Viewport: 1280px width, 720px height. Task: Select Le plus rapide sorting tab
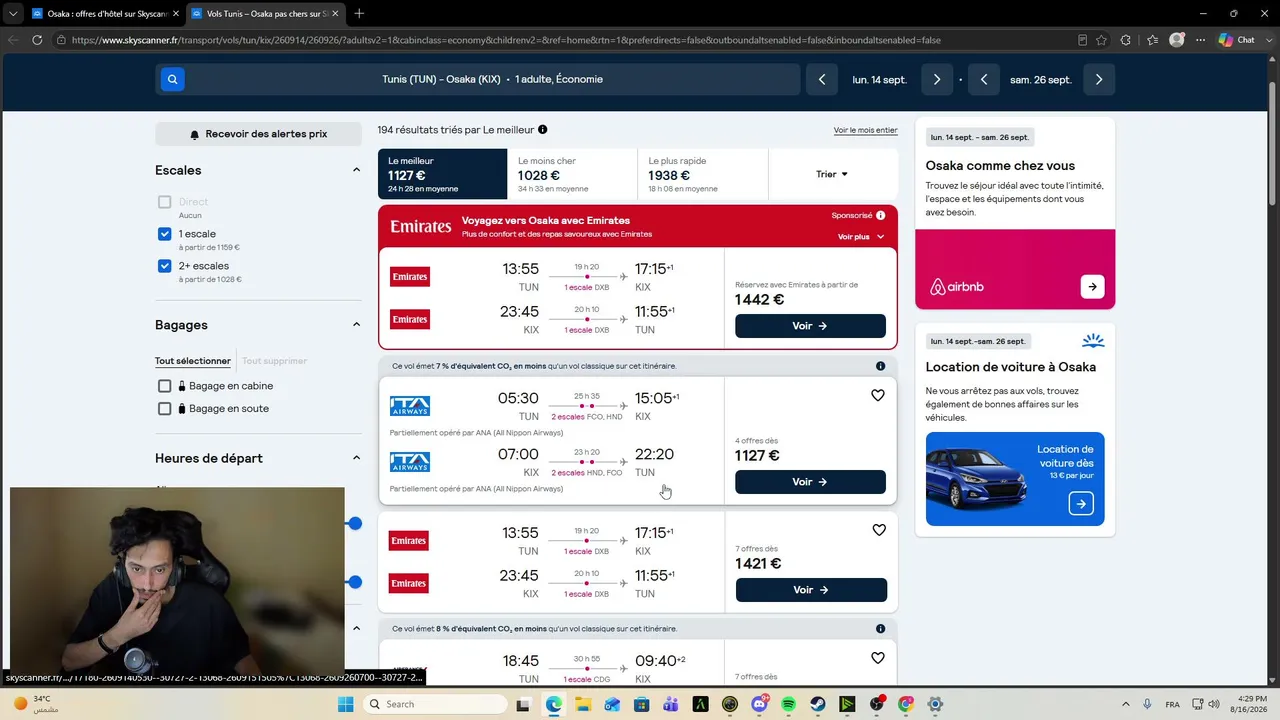tap(702, 174)
